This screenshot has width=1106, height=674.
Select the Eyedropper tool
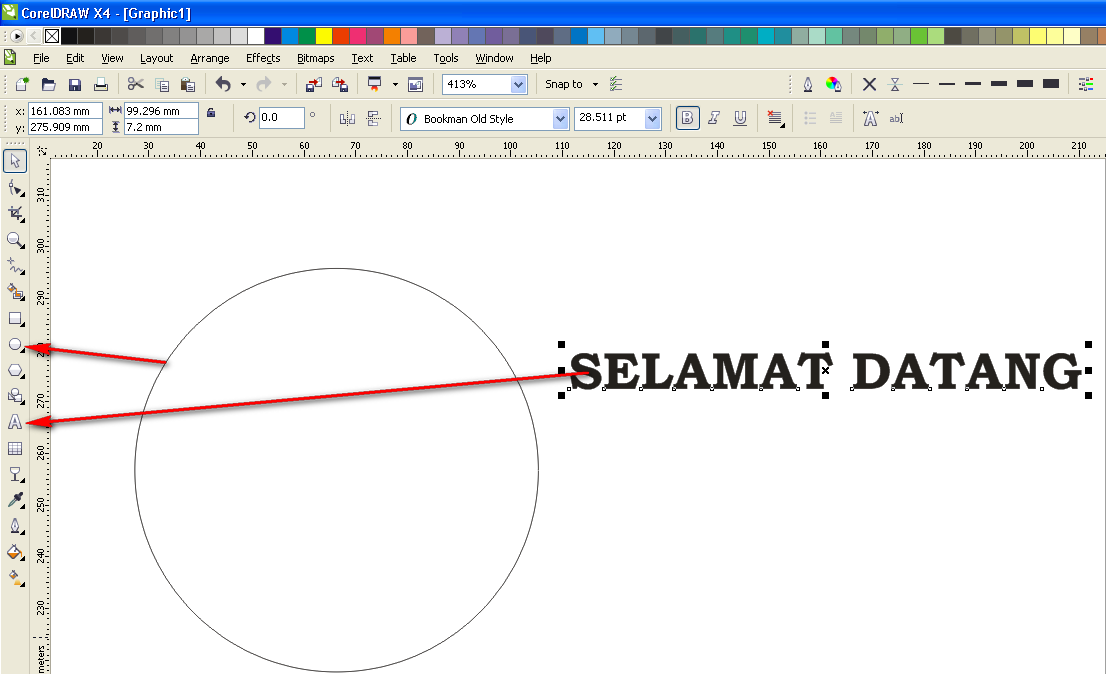15,500
